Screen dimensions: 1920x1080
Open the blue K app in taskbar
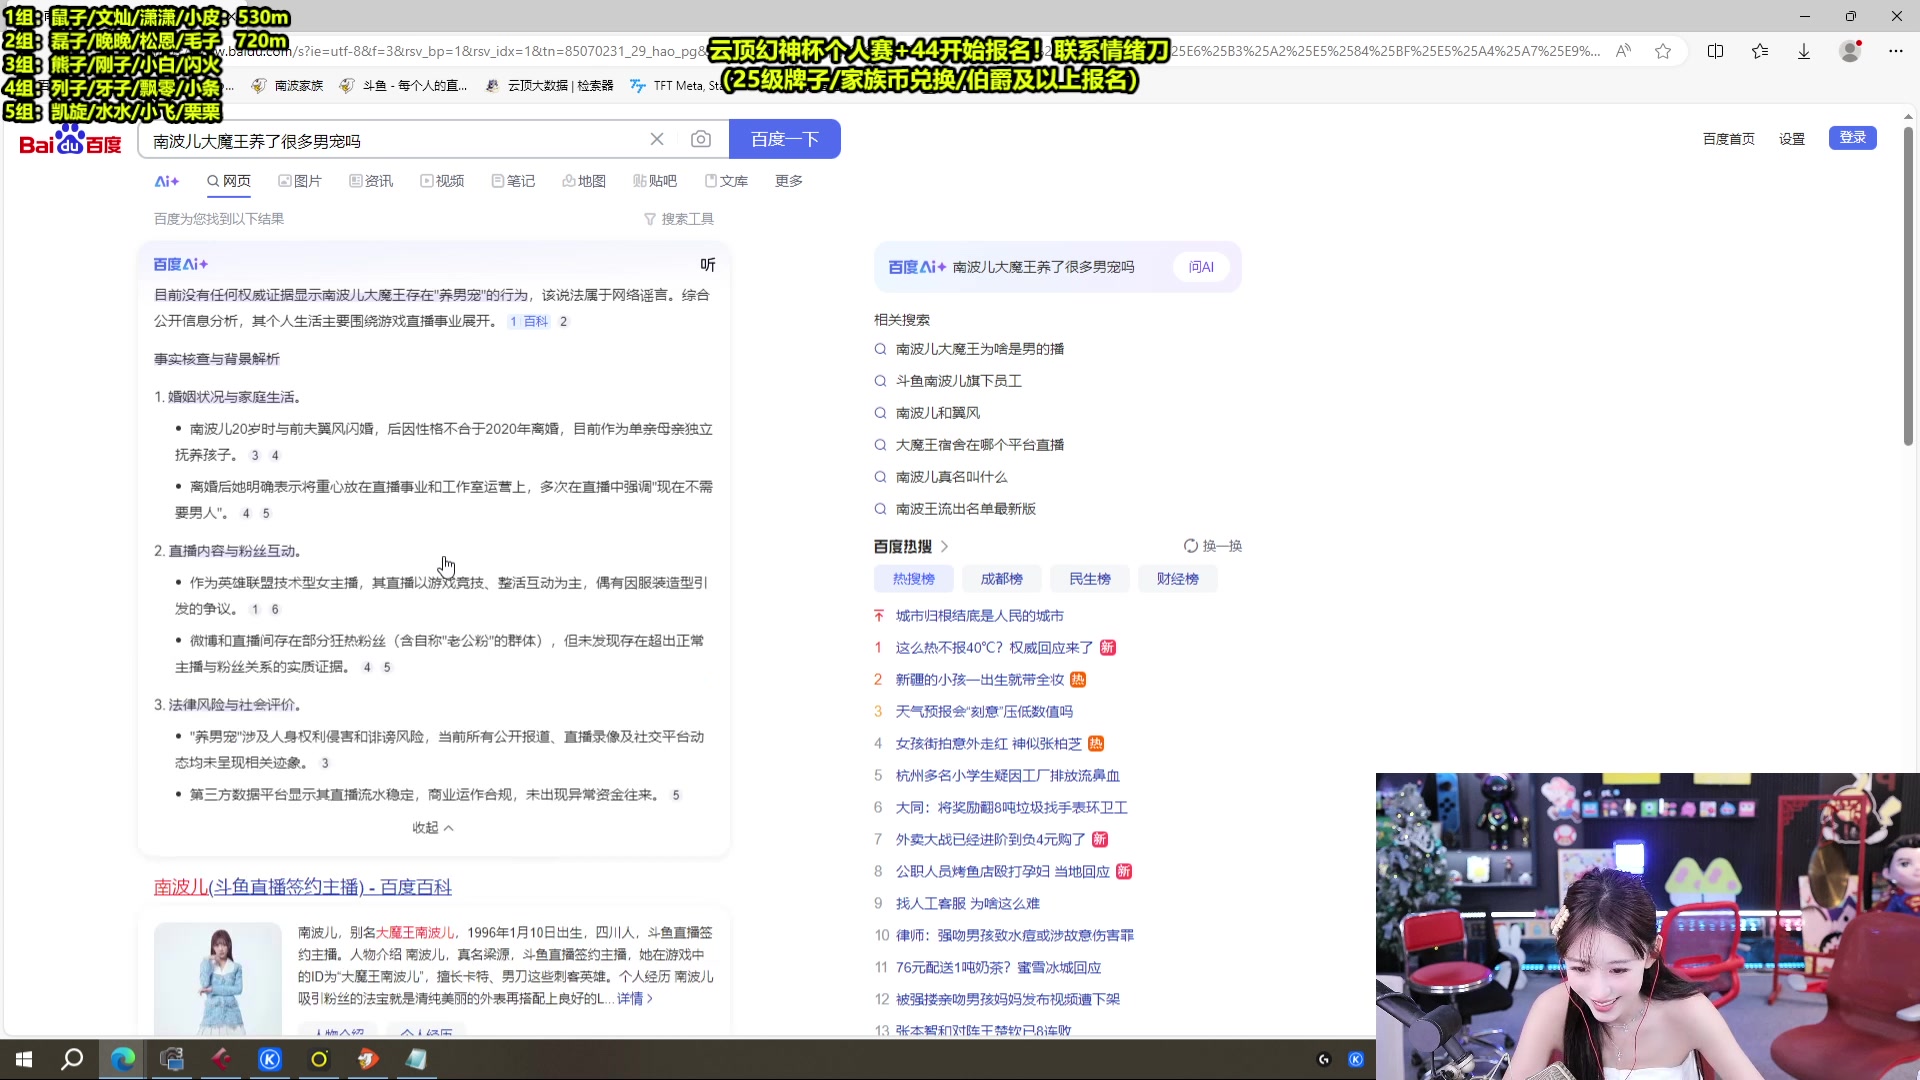pyautogui.click(x=270, y=1059)
